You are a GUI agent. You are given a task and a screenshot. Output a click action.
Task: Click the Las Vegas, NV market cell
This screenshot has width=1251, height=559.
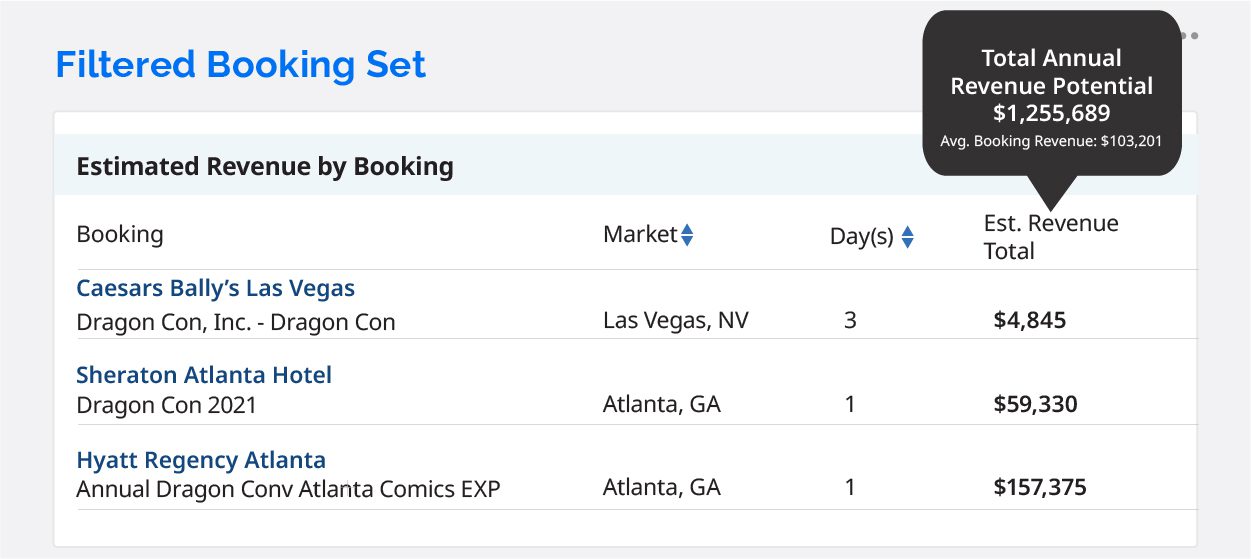[676, 321]
